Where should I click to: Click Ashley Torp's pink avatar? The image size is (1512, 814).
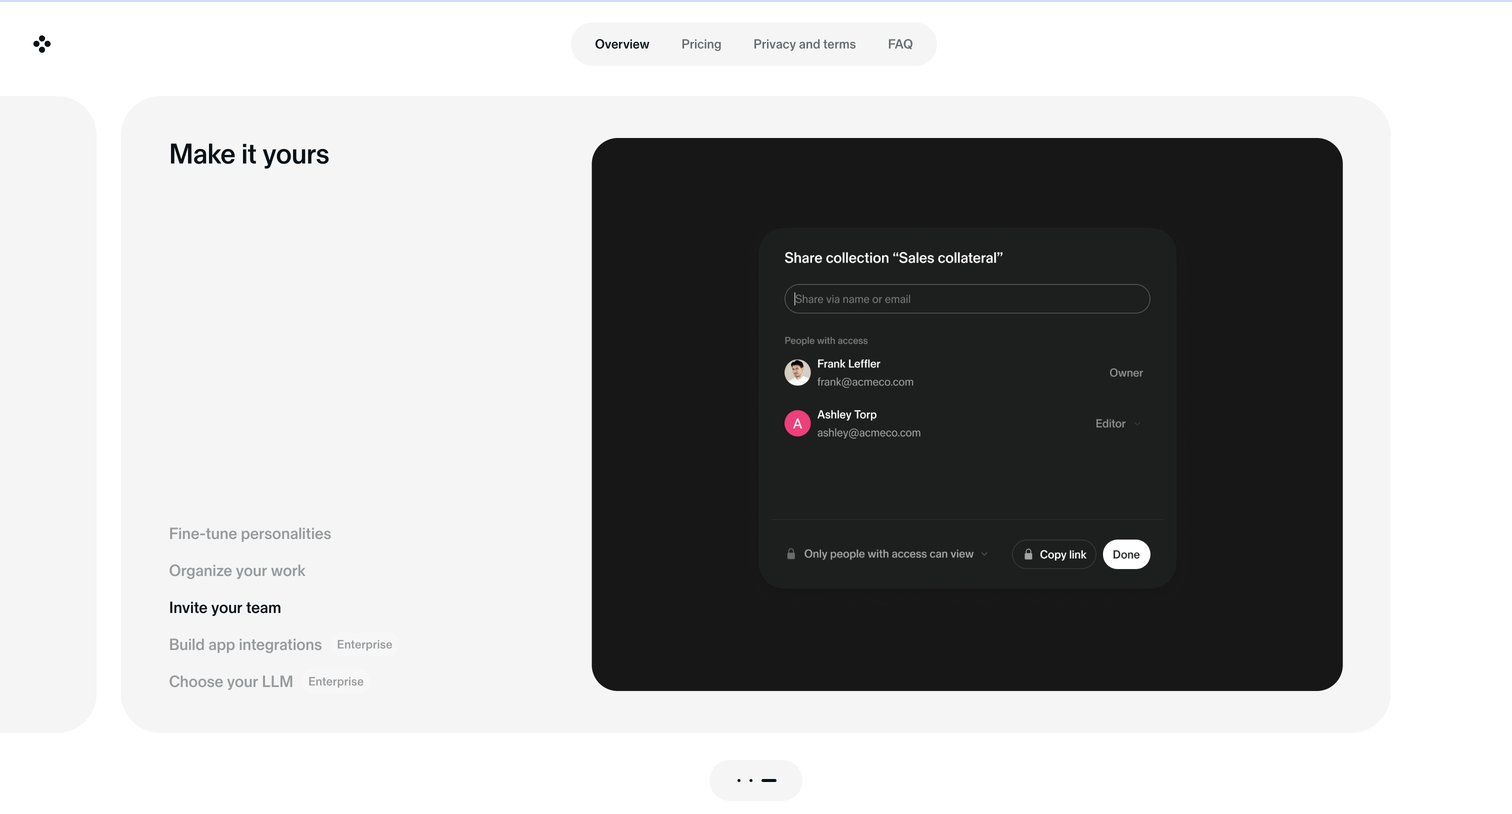pyautogui.click(x=797, y=424)
